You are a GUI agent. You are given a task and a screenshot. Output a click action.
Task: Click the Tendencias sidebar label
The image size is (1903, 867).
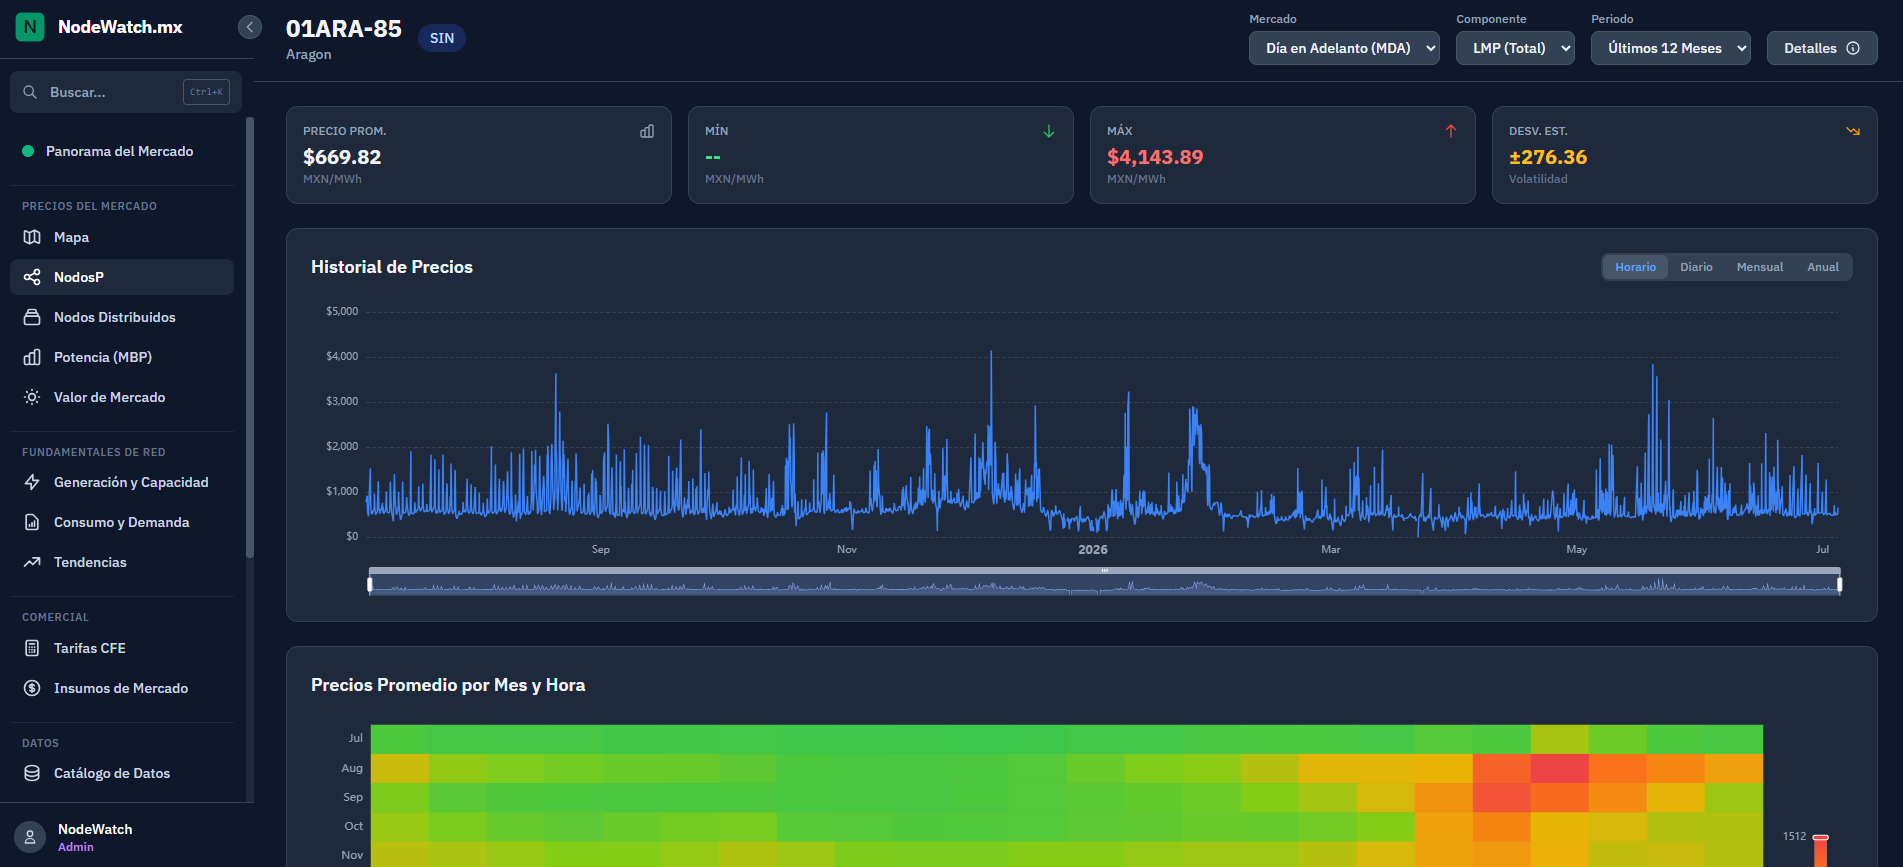click(90, 562)
